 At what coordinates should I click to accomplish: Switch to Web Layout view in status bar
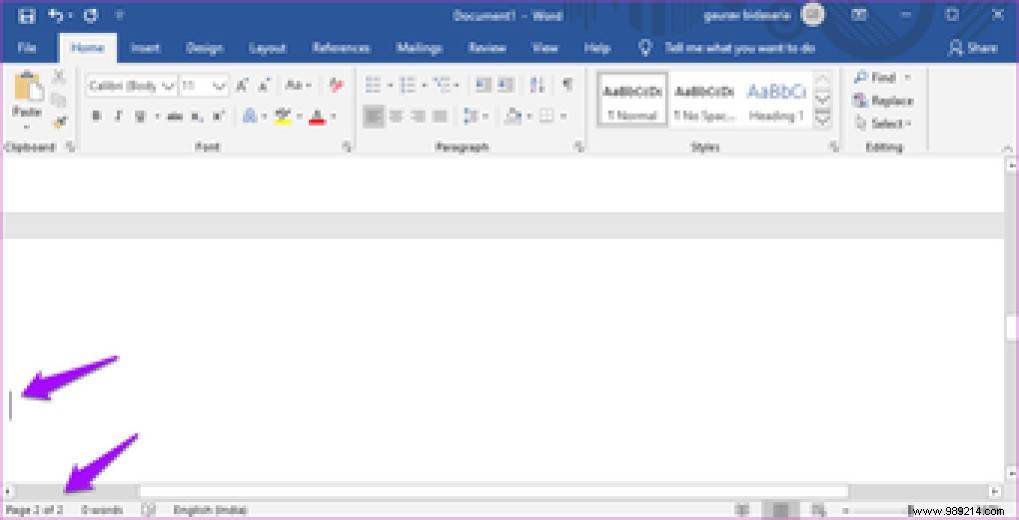coord(818,510)
